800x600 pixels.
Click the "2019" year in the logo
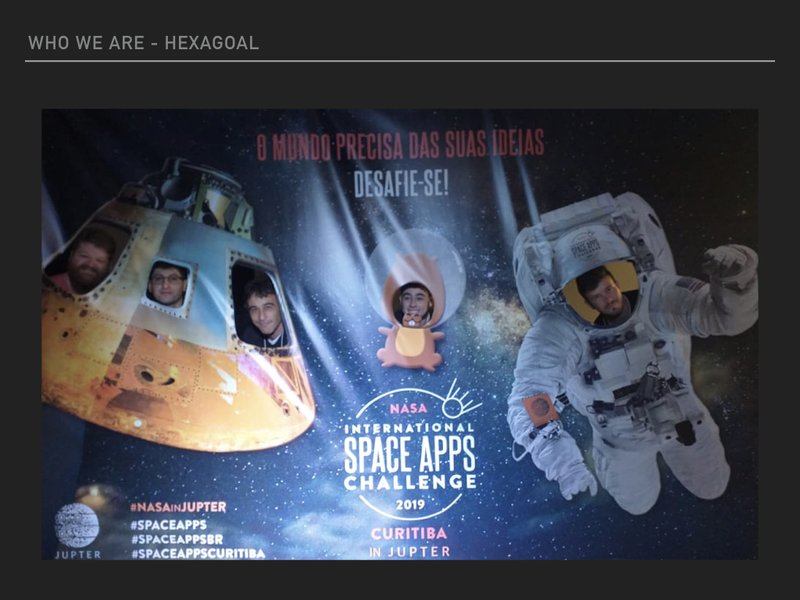[x=410, y=504]
